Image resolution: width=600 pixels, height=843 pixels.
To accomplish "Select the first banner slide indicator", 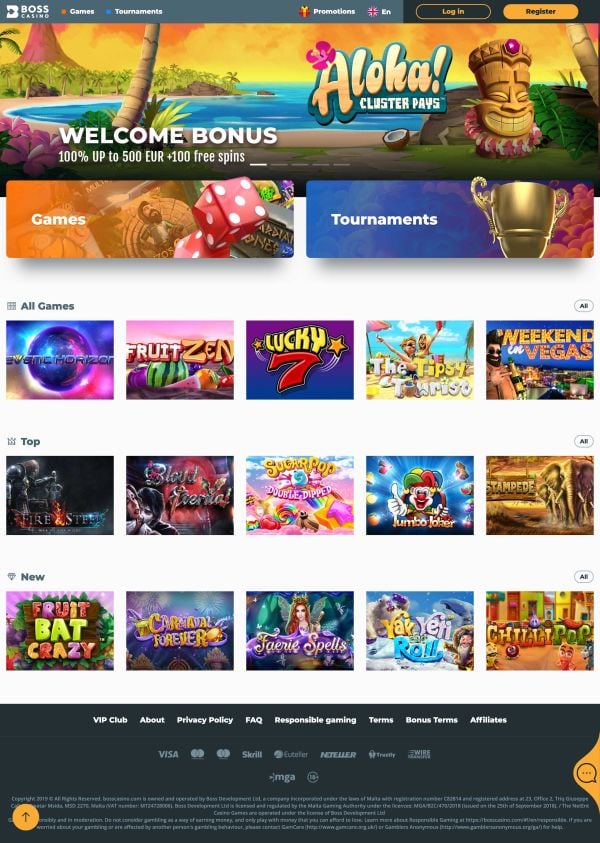I will [x=258, y=165].
